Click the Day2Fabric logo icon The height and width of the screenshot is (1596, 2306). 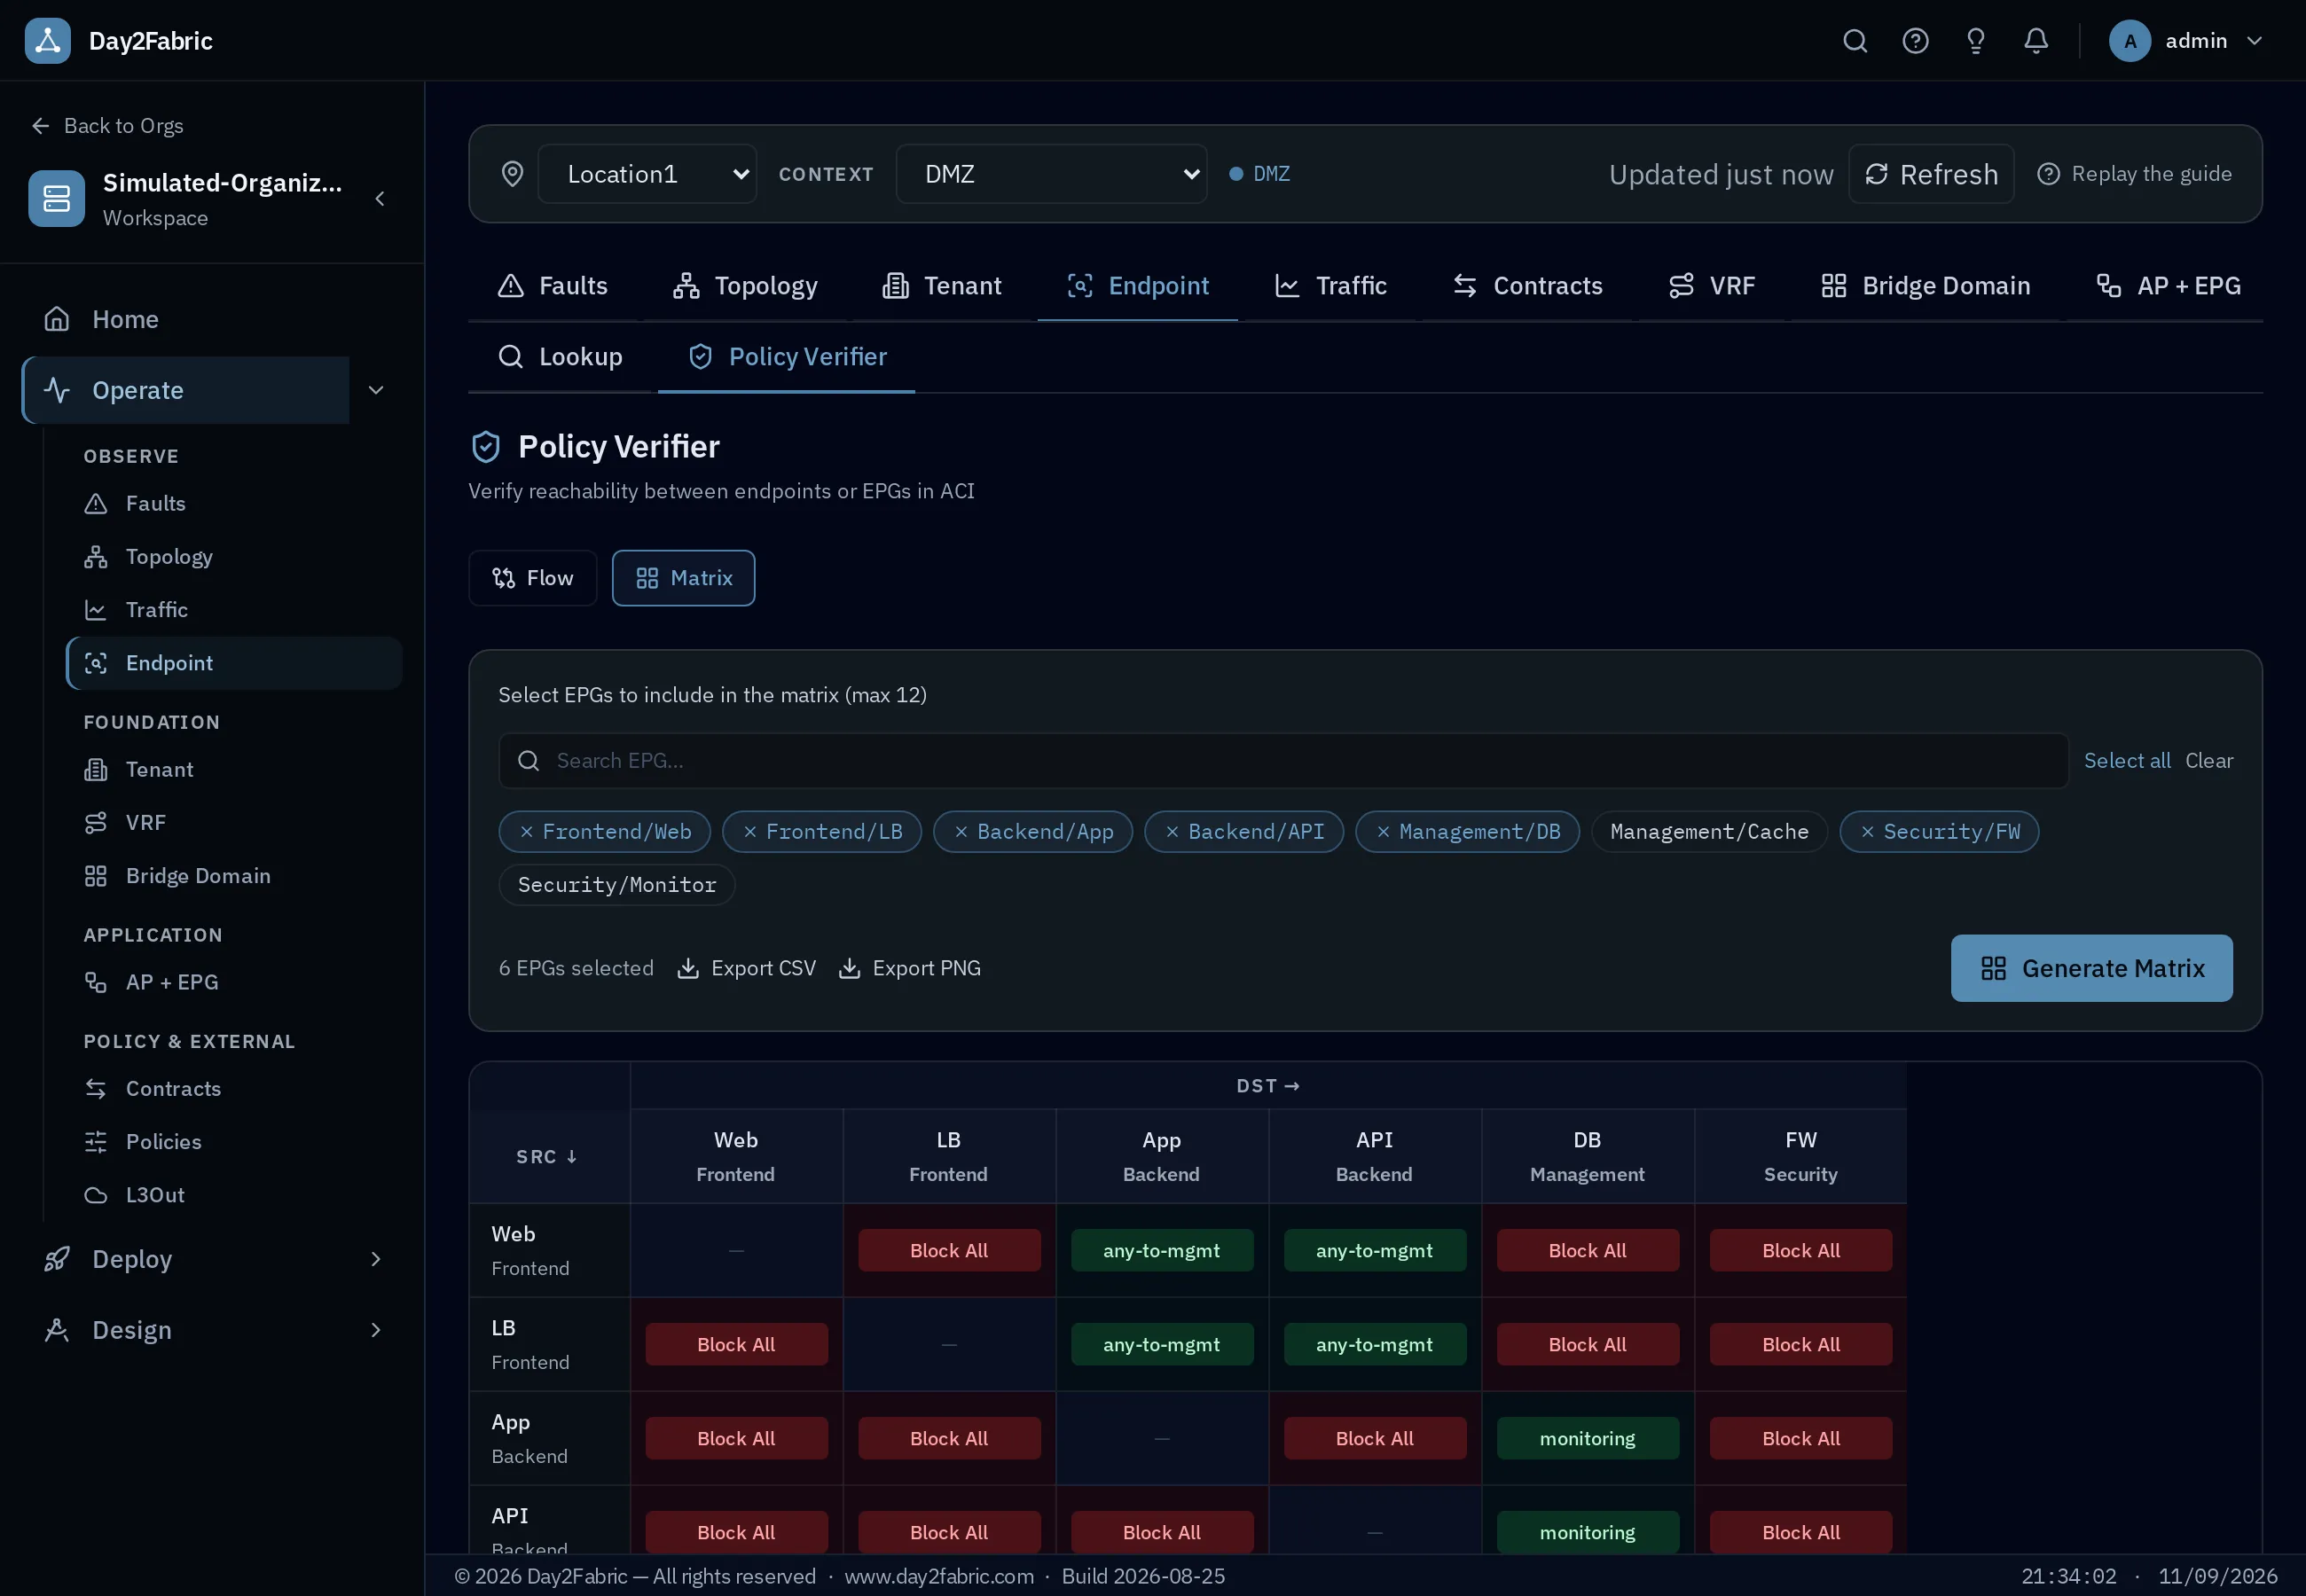point(47,41)
